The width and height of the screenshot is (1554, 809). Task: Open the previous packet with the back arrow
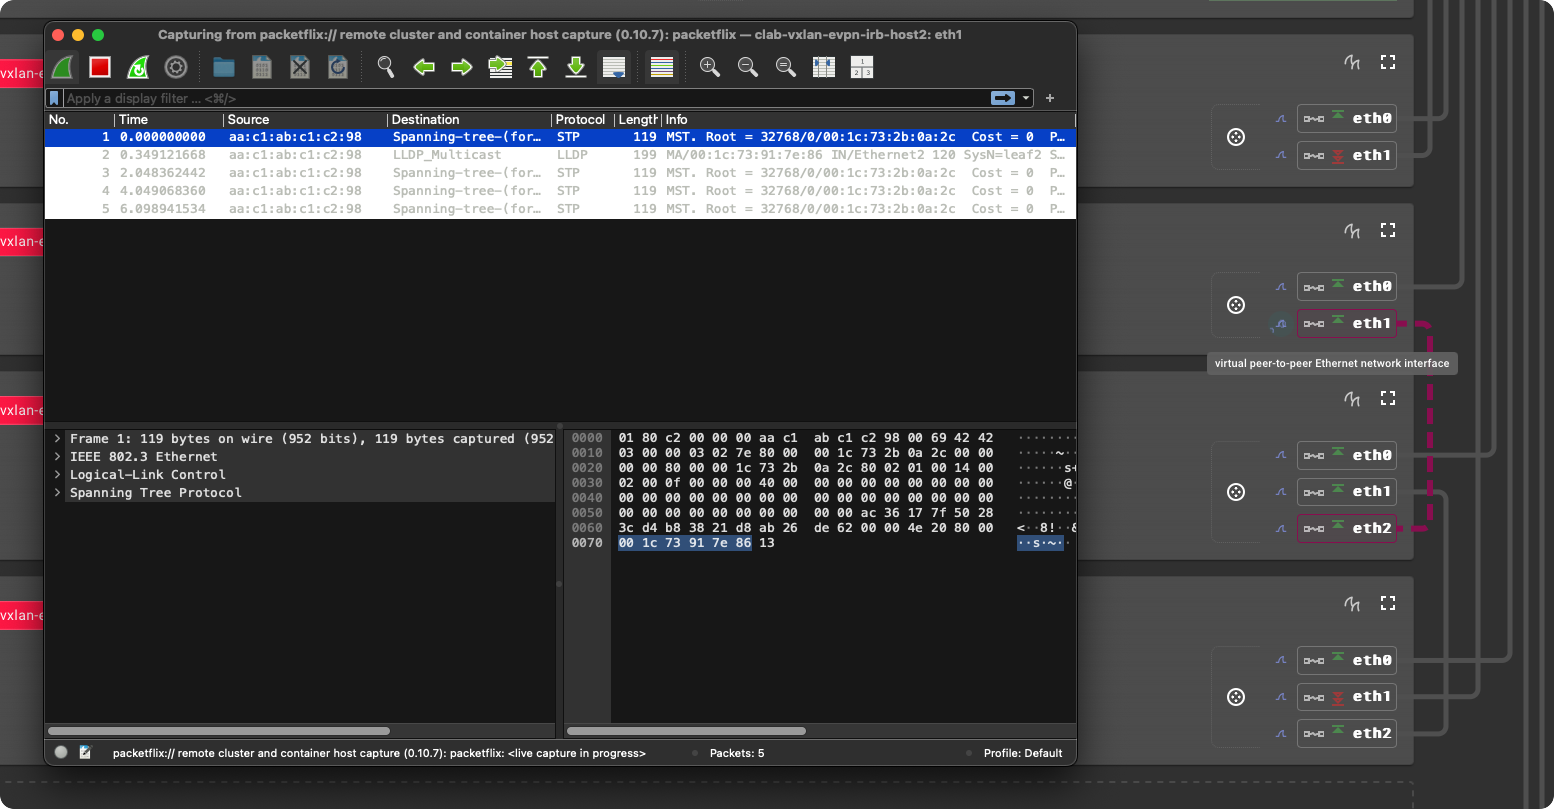[423, 67]
